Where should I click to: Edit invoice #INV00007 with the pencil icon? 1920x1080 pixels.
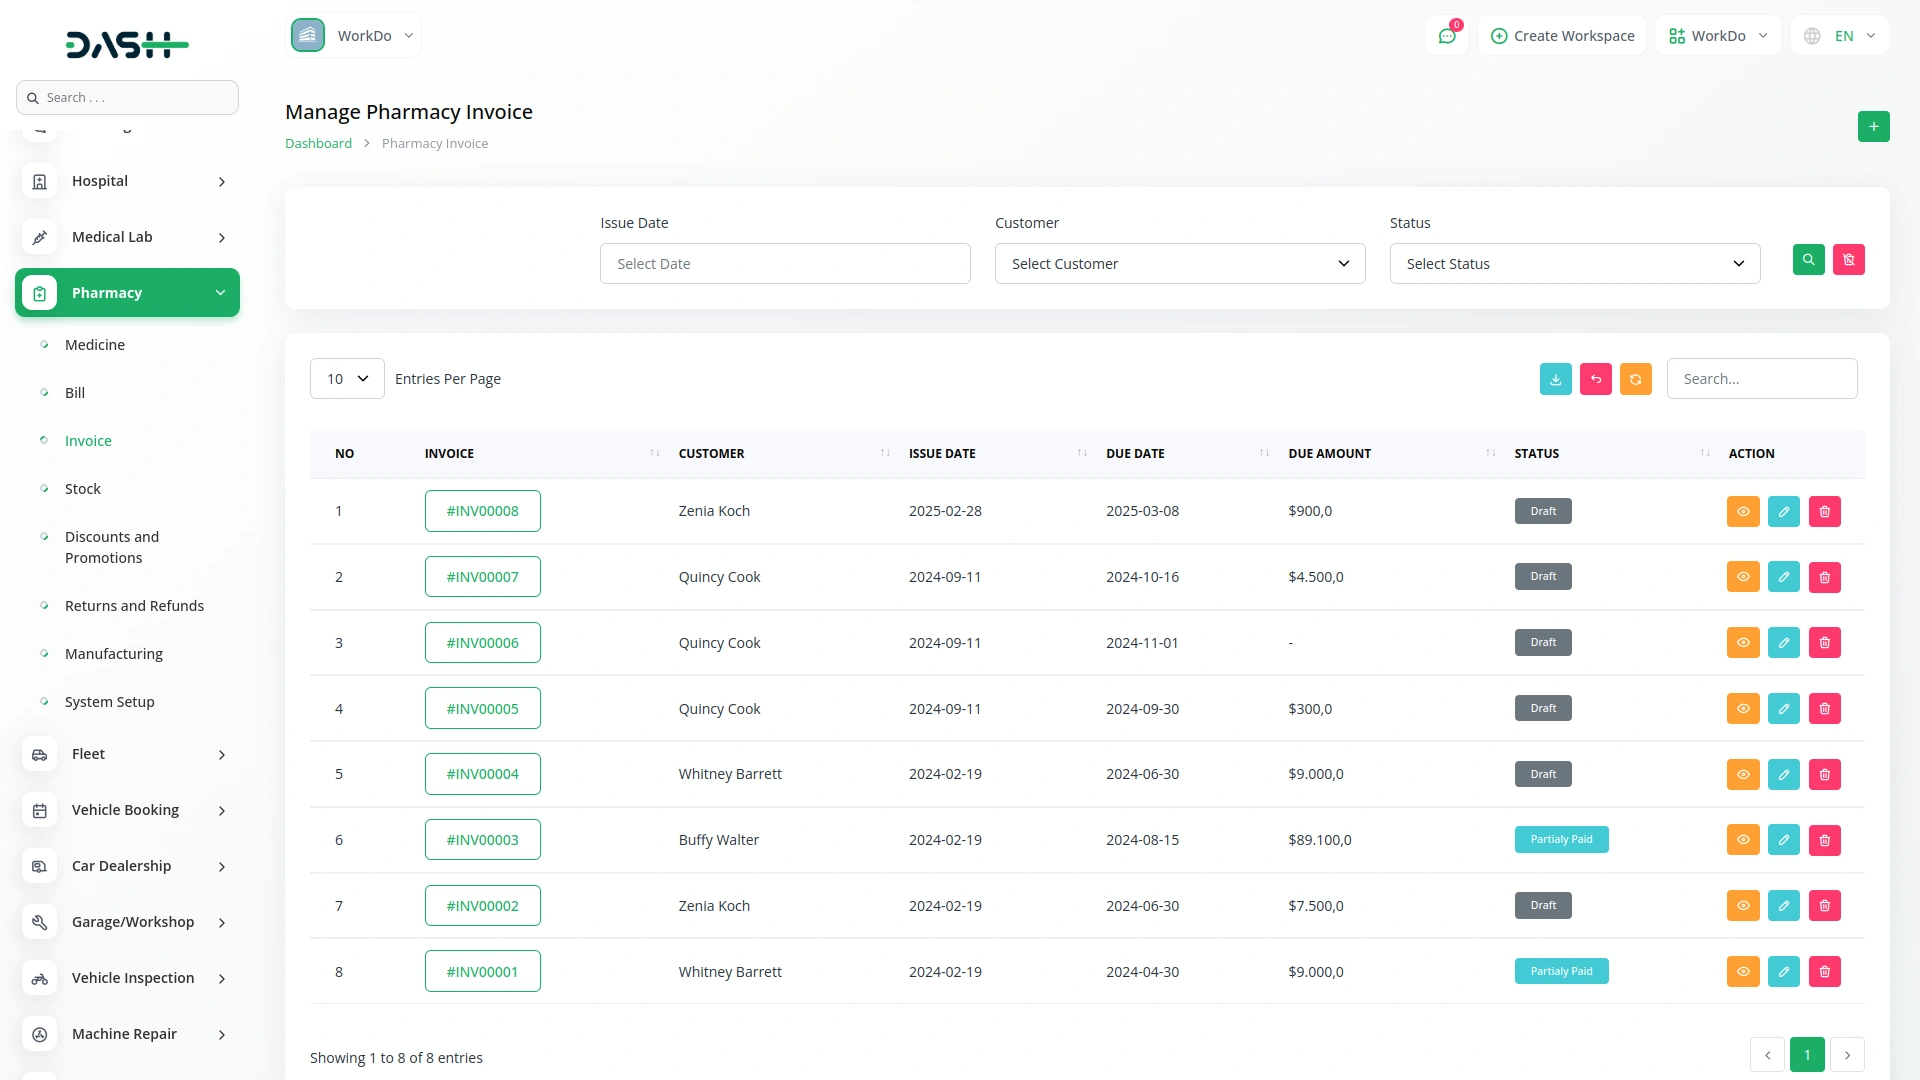click(x=1783, y=577)
